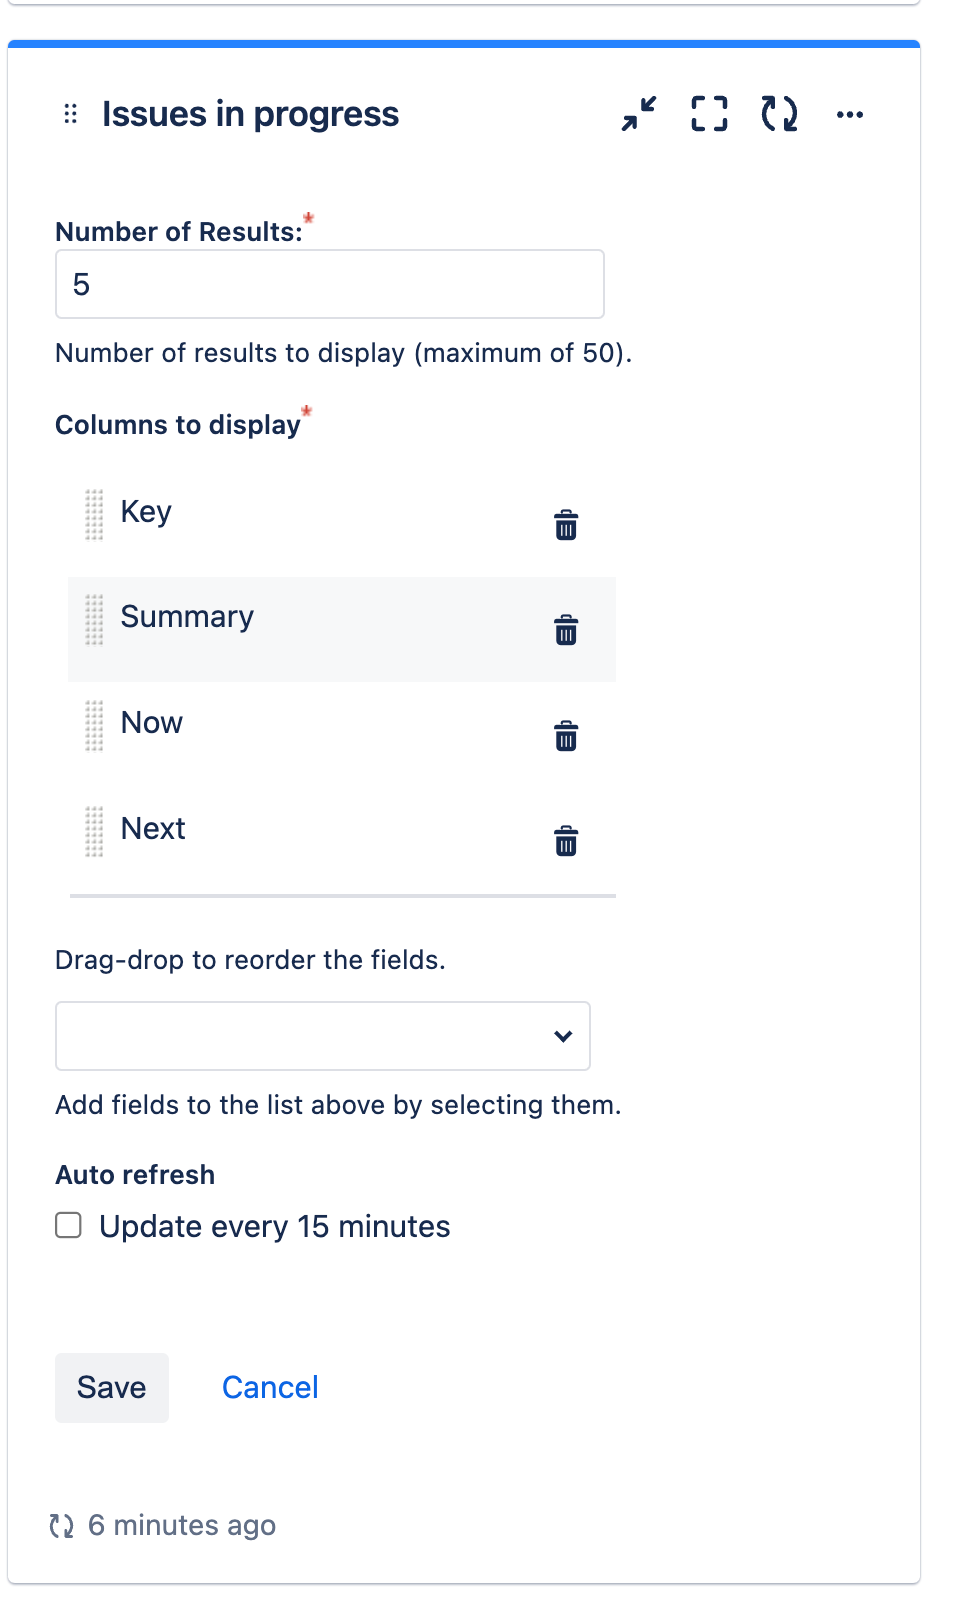Click inside the Number of Results field

[330, 284]
